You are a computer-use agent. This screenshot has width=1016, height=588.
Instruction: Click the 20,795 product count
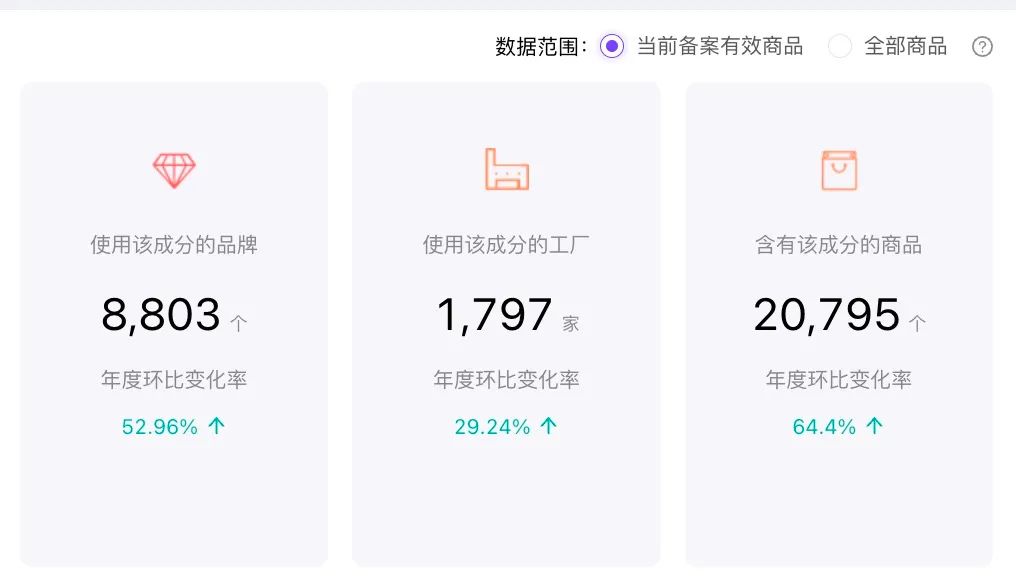pyautogui.click(x=826, y=314)
